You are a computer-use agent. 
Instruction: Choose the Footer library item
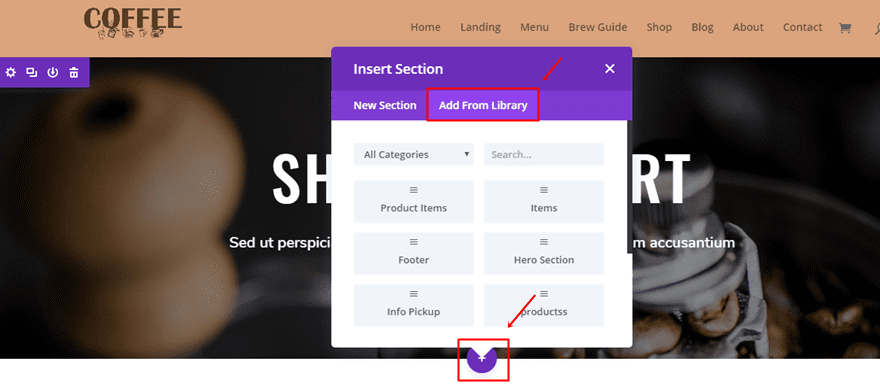(414, 254)
